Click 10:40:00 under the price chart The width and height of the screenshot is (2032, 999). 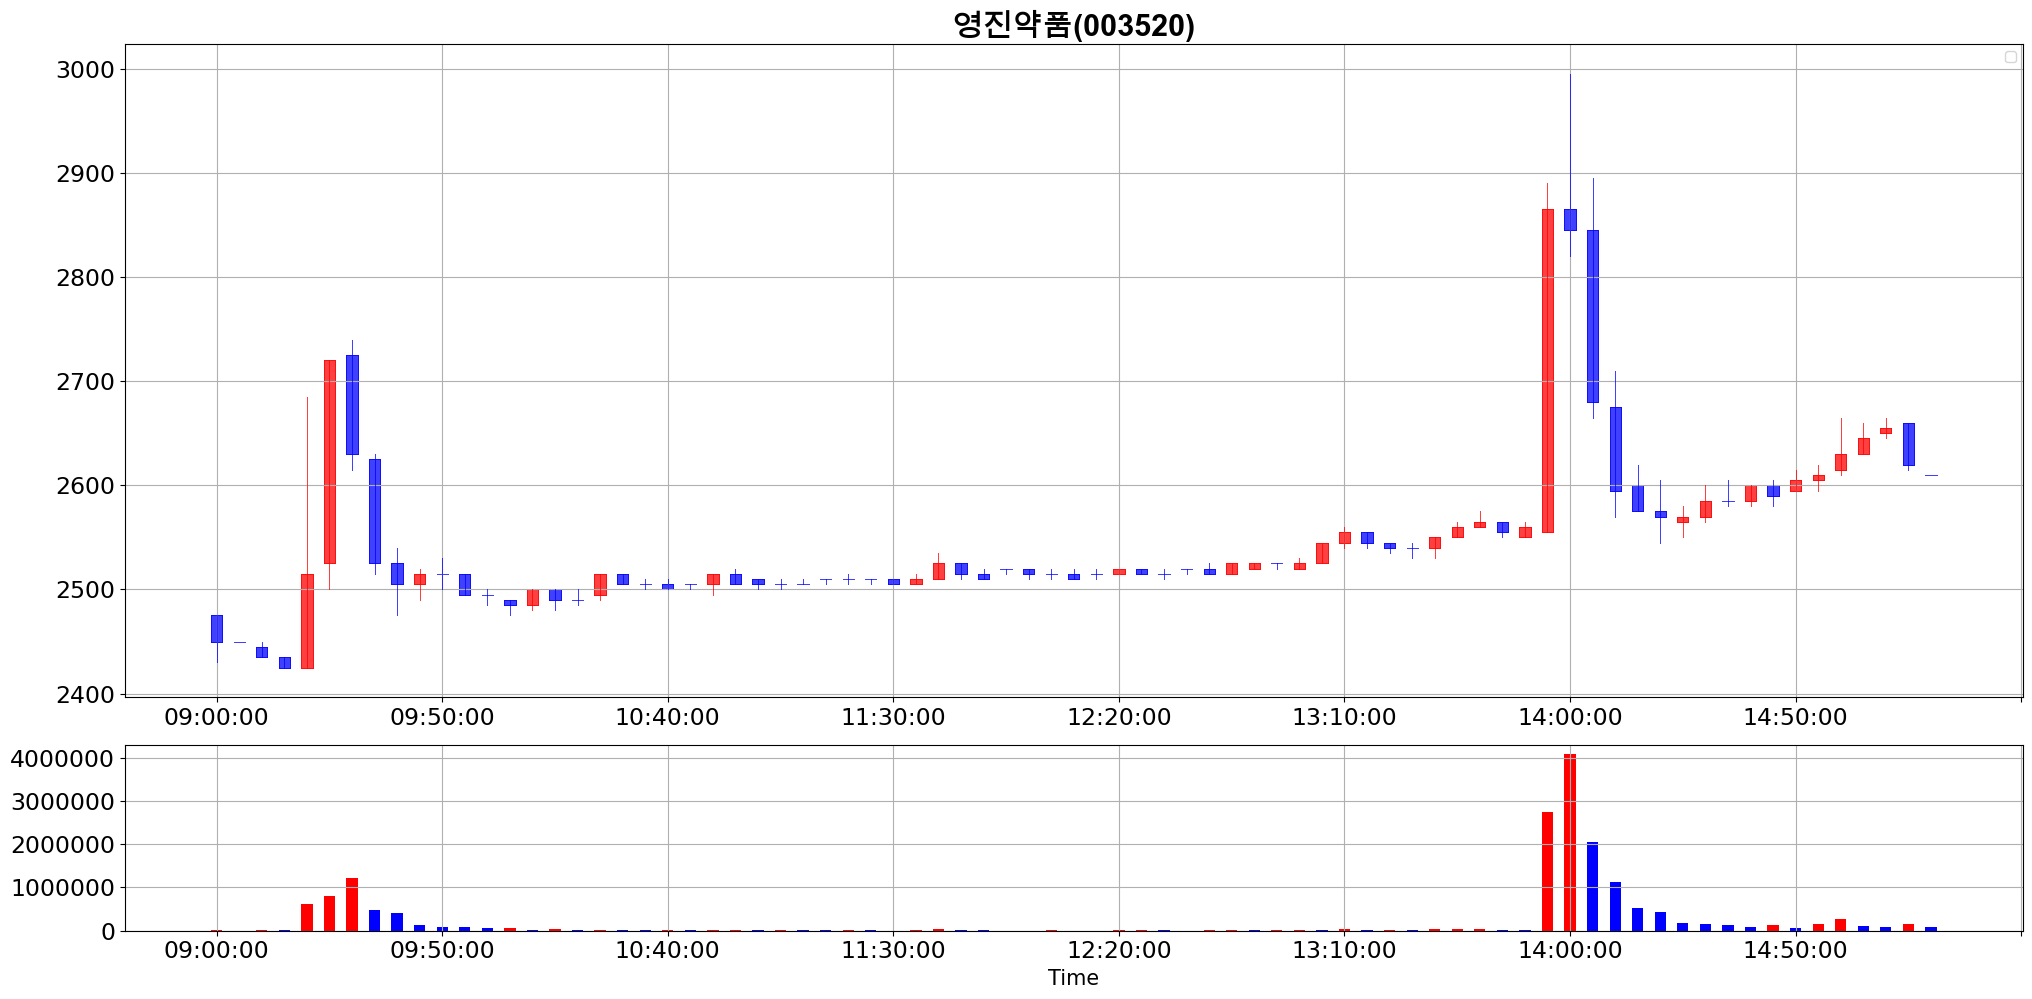pyautogui.click(x=667, y=717)
